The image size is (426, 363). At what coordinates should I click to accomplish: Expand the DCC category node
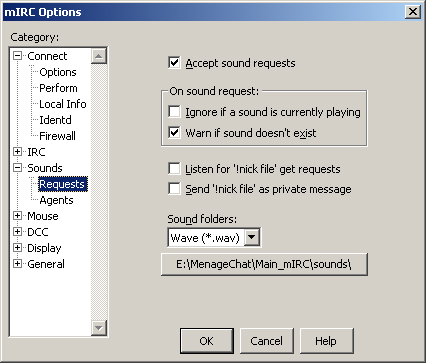[18, 232]
